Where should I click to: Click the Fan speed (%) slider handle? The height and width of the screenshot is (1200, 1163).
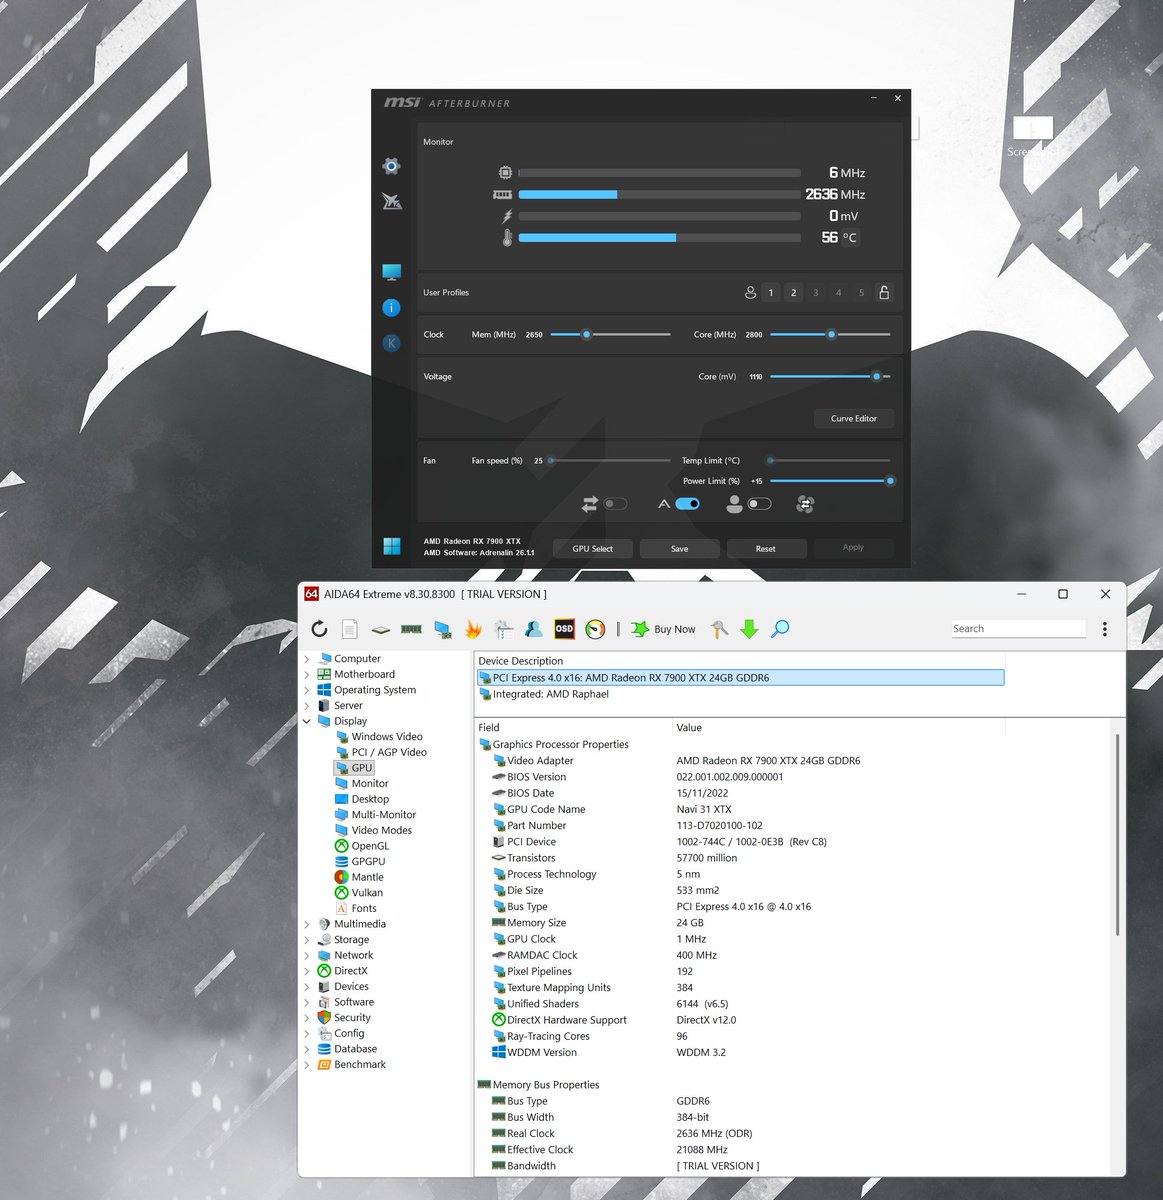coord(551,460)
